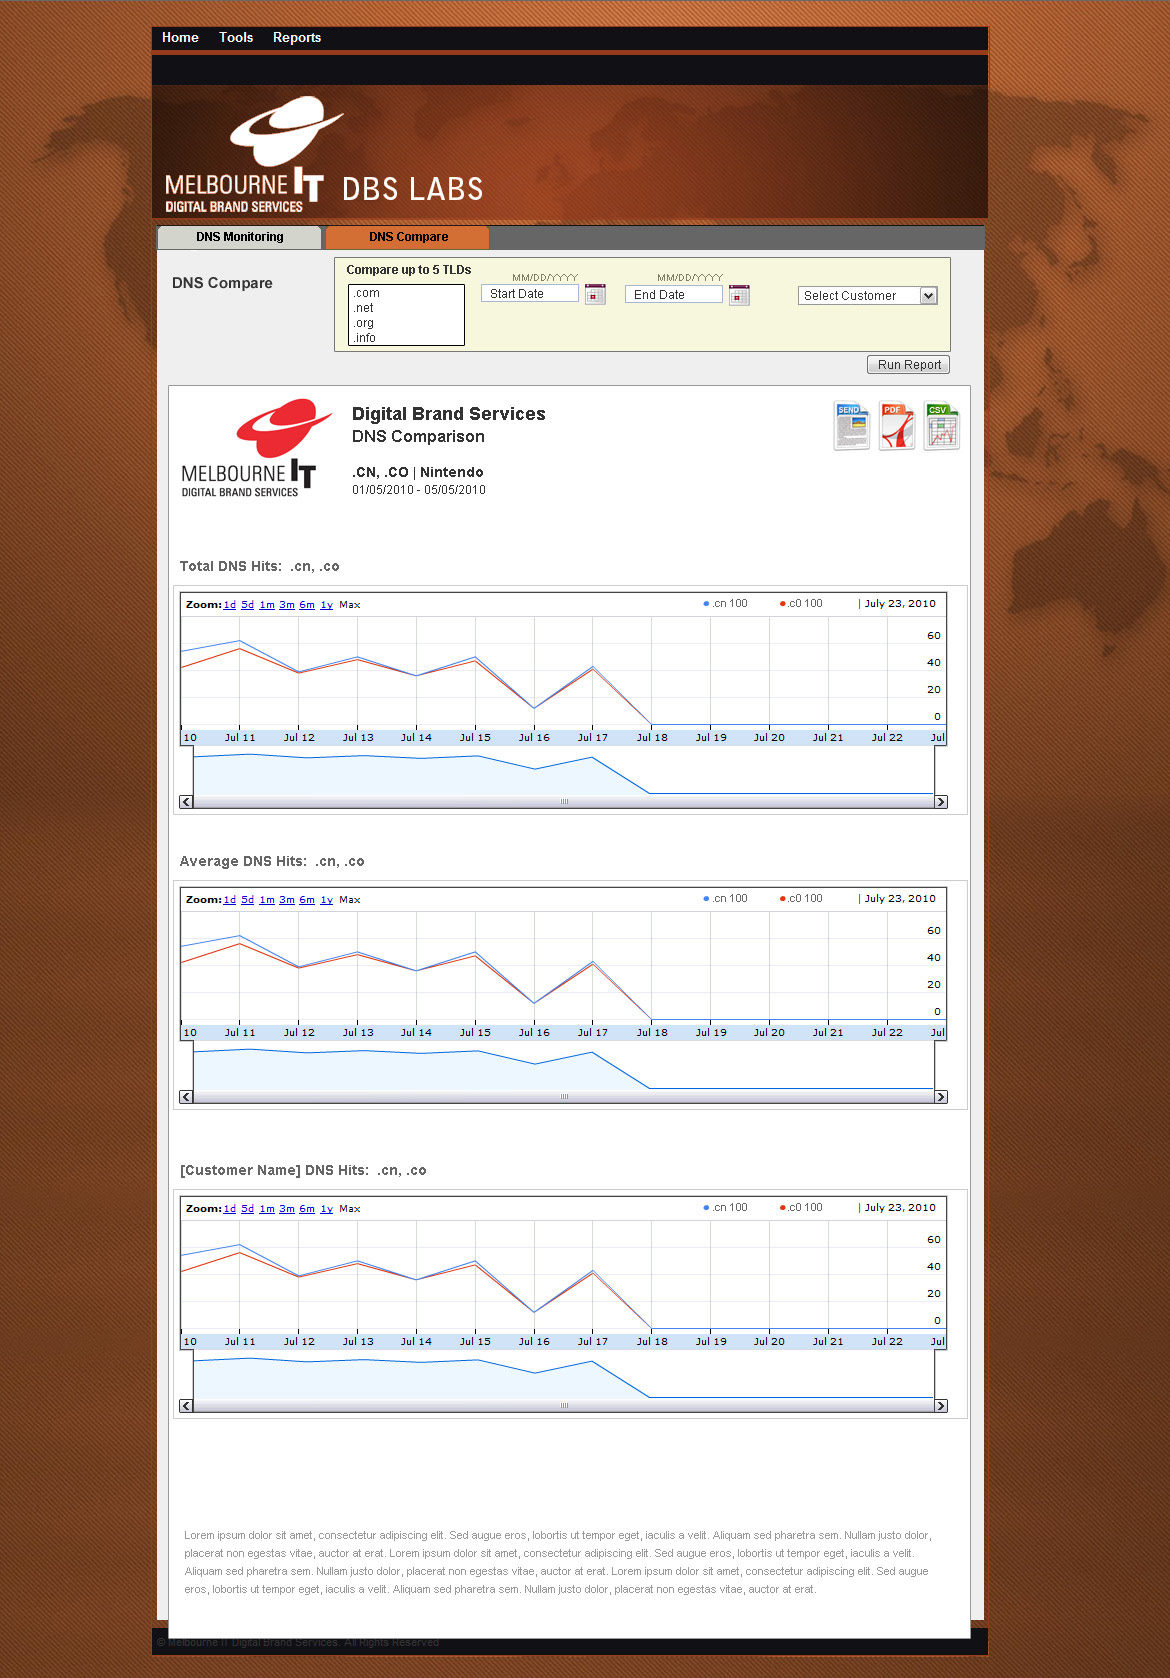Click the .c0 100 legend in Total chart
The width and height of the screenshot is (1170, 1678).
click(x=801, y=603)
